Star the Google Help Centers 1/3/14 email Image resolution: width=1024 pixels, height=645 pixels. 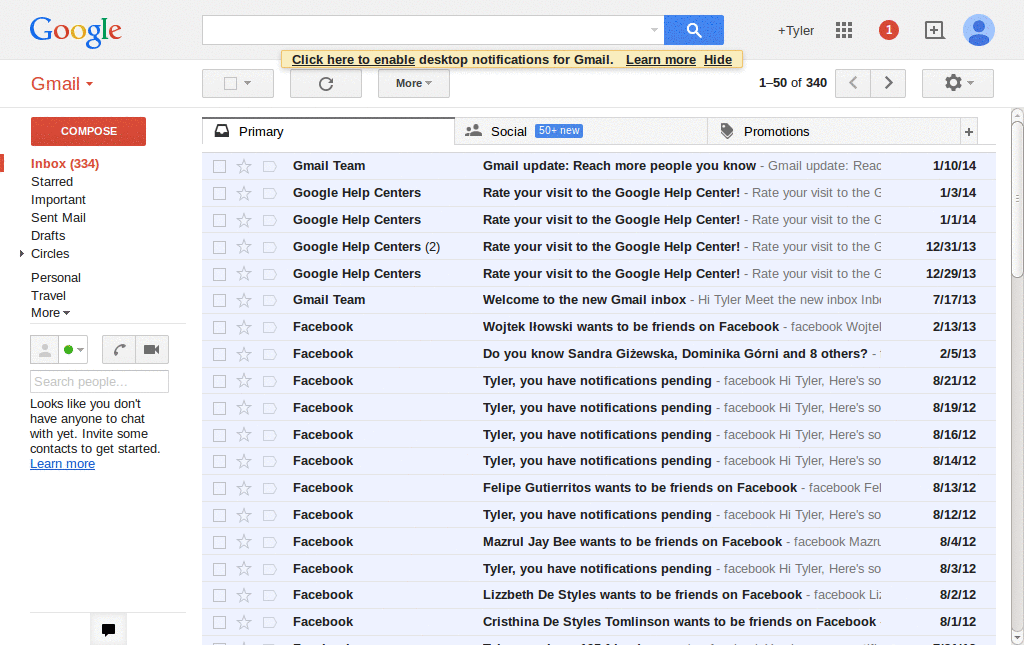tap(244, 193)
